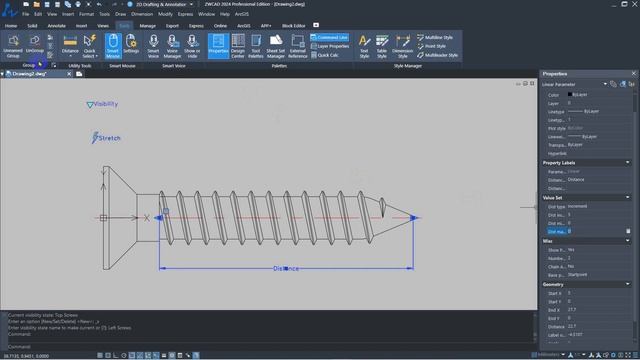Expand the Group panel launcher arrow
The image size is (640, 360).
53,65
